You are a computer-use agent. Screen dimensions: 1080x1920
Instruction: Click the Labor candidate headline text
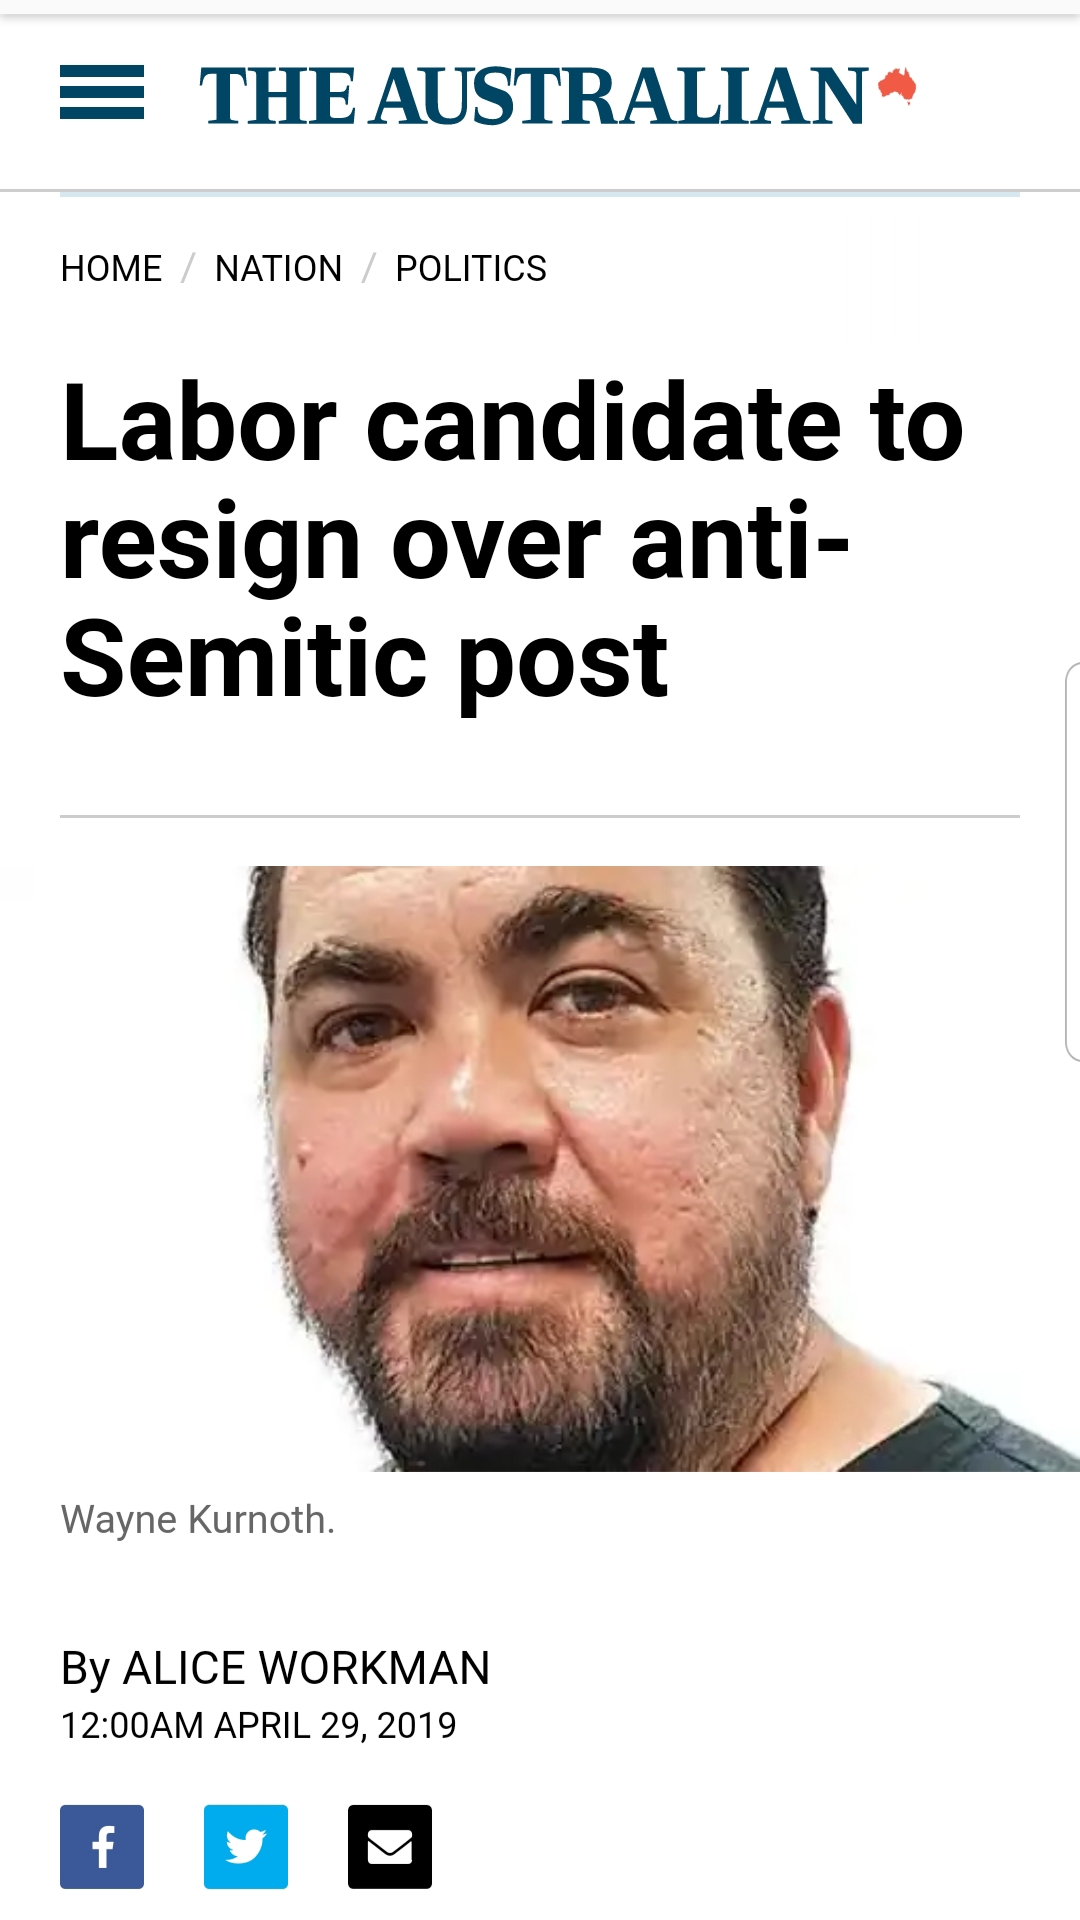pos(512,541)
